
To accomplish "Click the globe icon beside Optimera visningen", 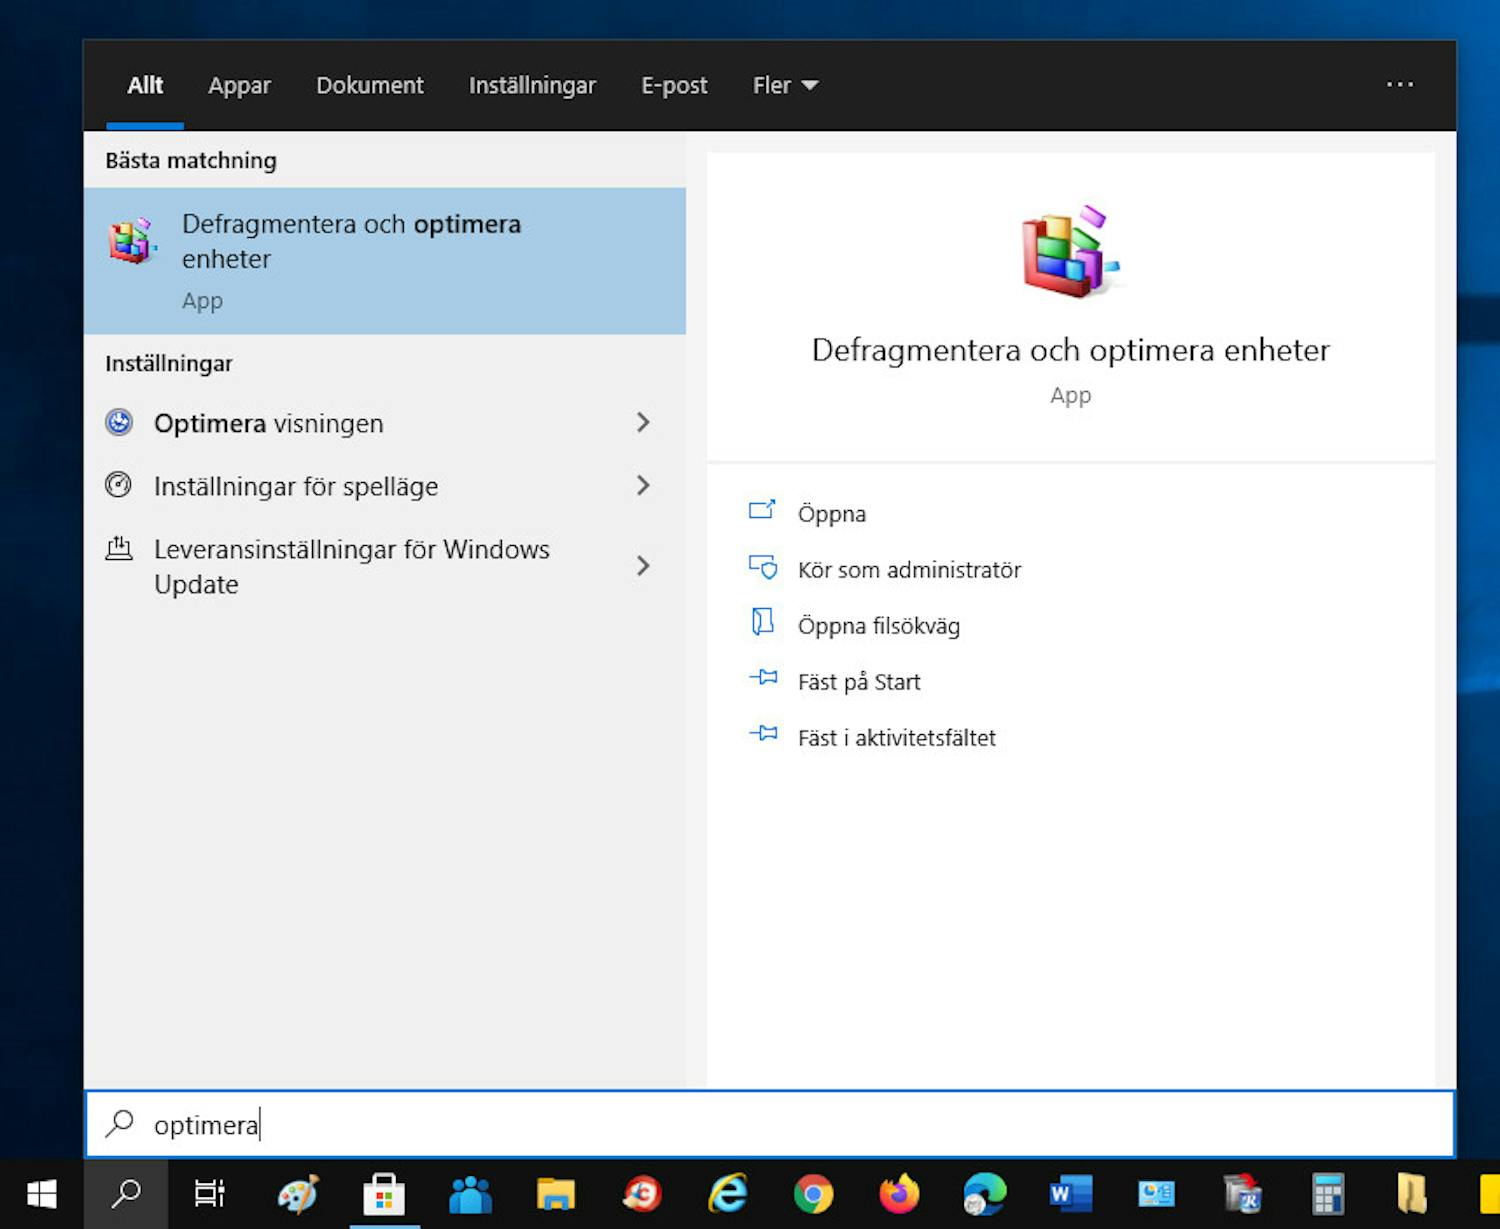I will [x=119, y=422].
